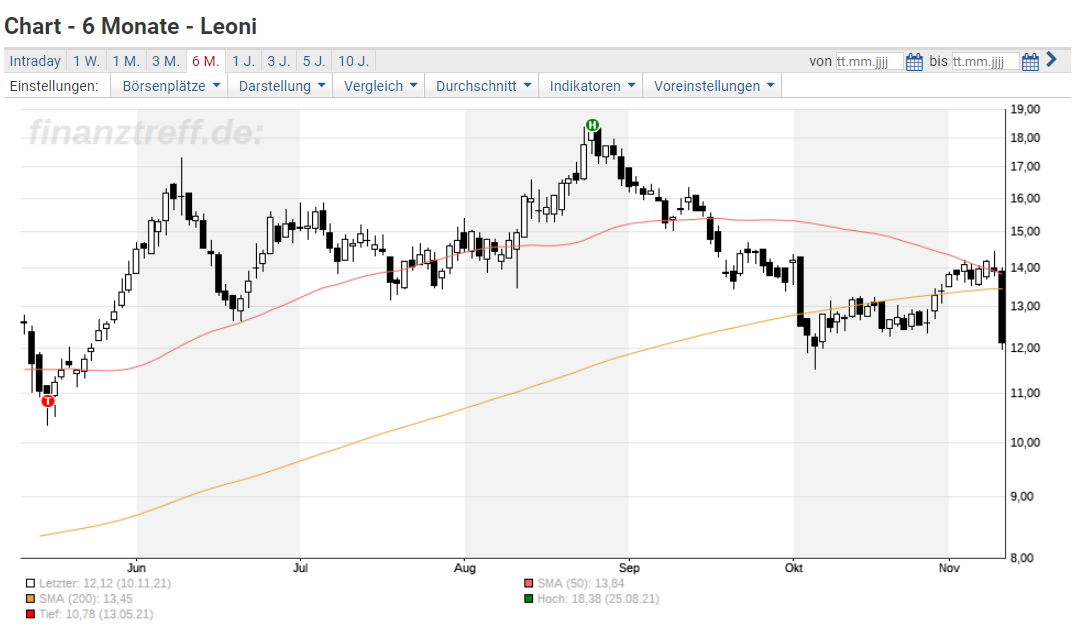Click the 11,00 price axis label

1025,393
